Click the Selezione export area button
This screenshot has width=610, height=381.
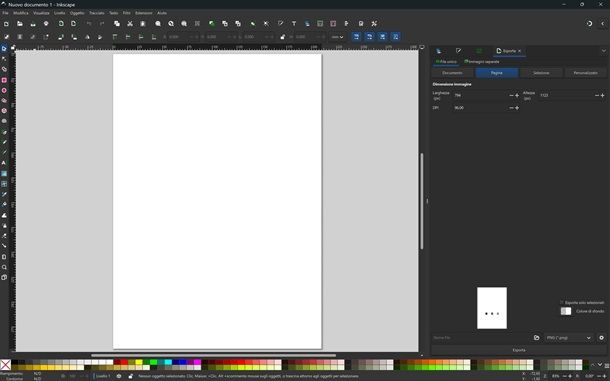[x=541, y=73]
